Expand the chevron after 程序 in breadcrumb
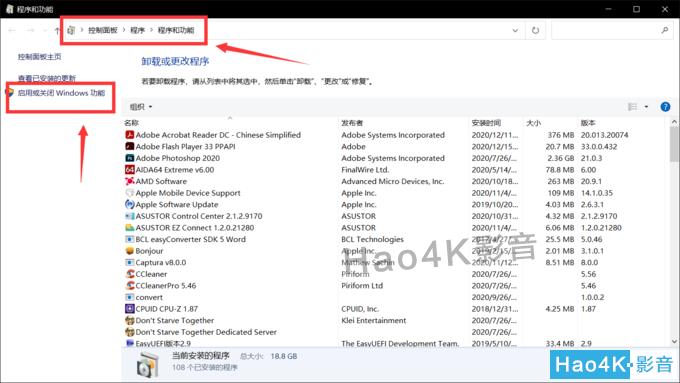 click(151, 30)
